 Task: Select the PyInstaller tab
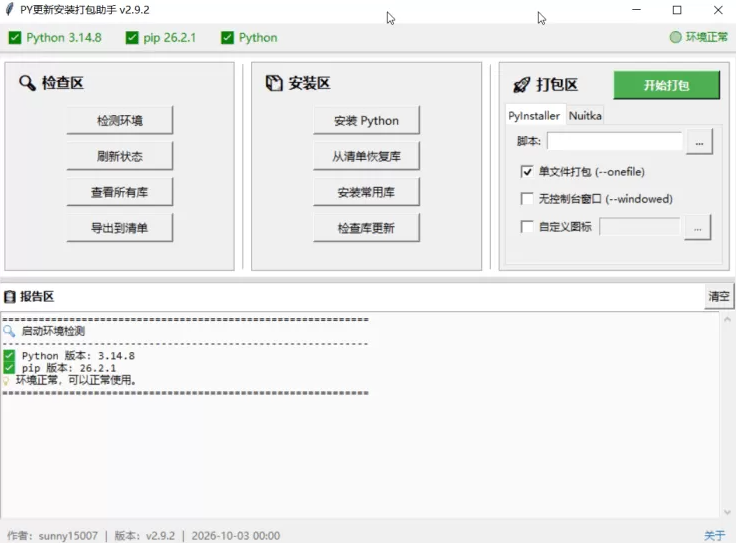tap(534, 115)
